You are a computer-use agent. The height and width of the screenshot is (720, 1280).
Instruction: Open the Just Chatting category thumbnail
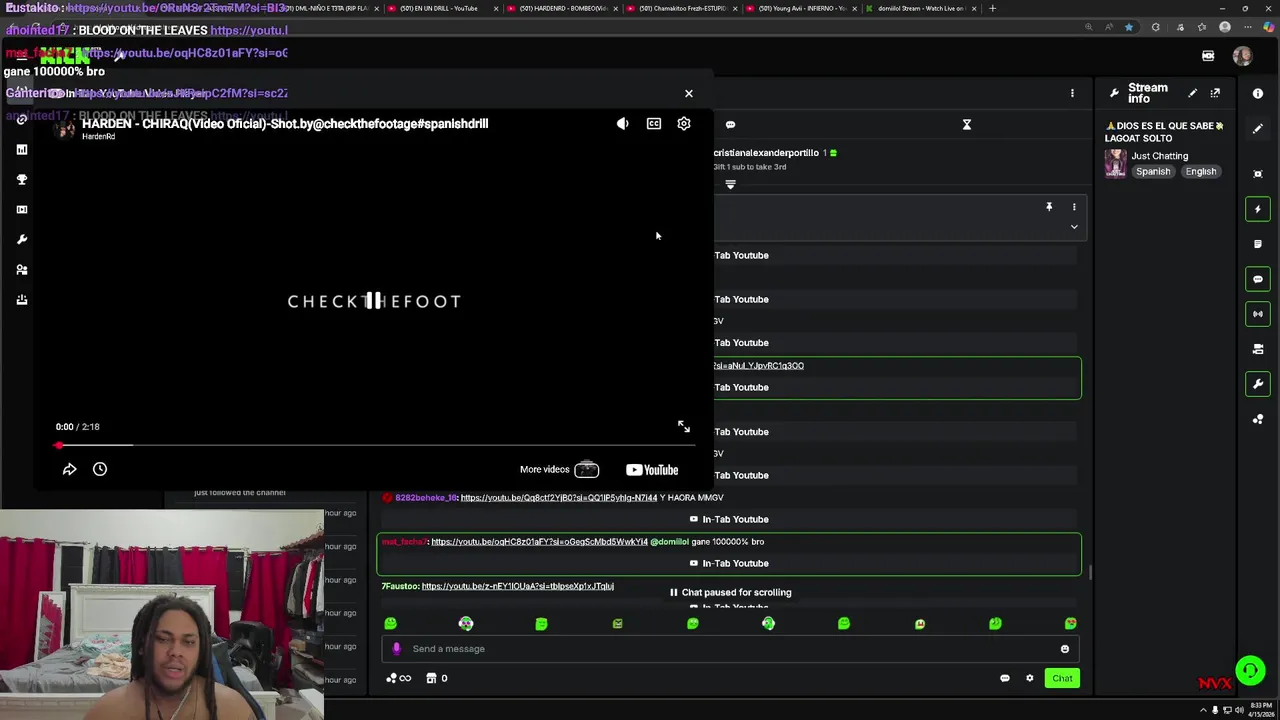pyautogui.click(x=1115, y=163)
